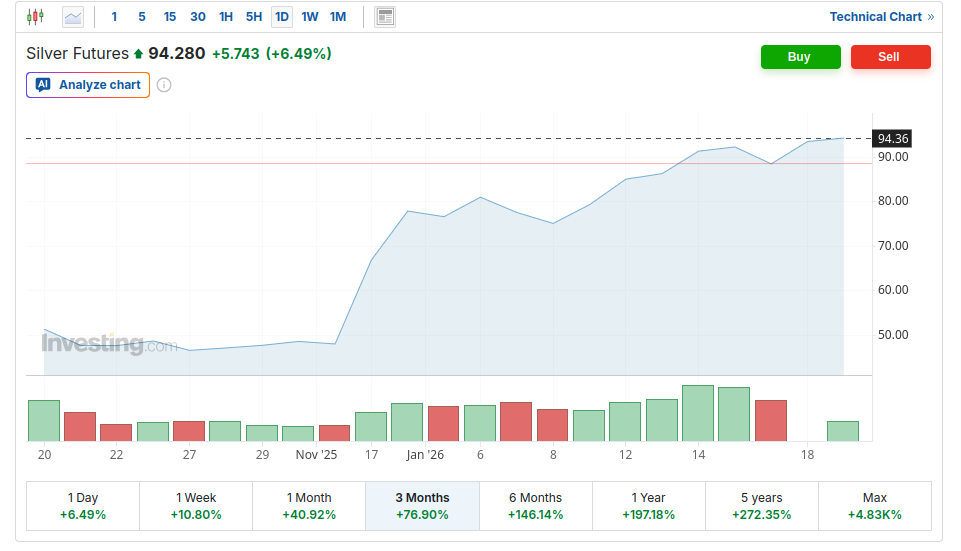Click the 50.00 price axis label
Viewport: 961px width, 551px height.
click(893, 335)
